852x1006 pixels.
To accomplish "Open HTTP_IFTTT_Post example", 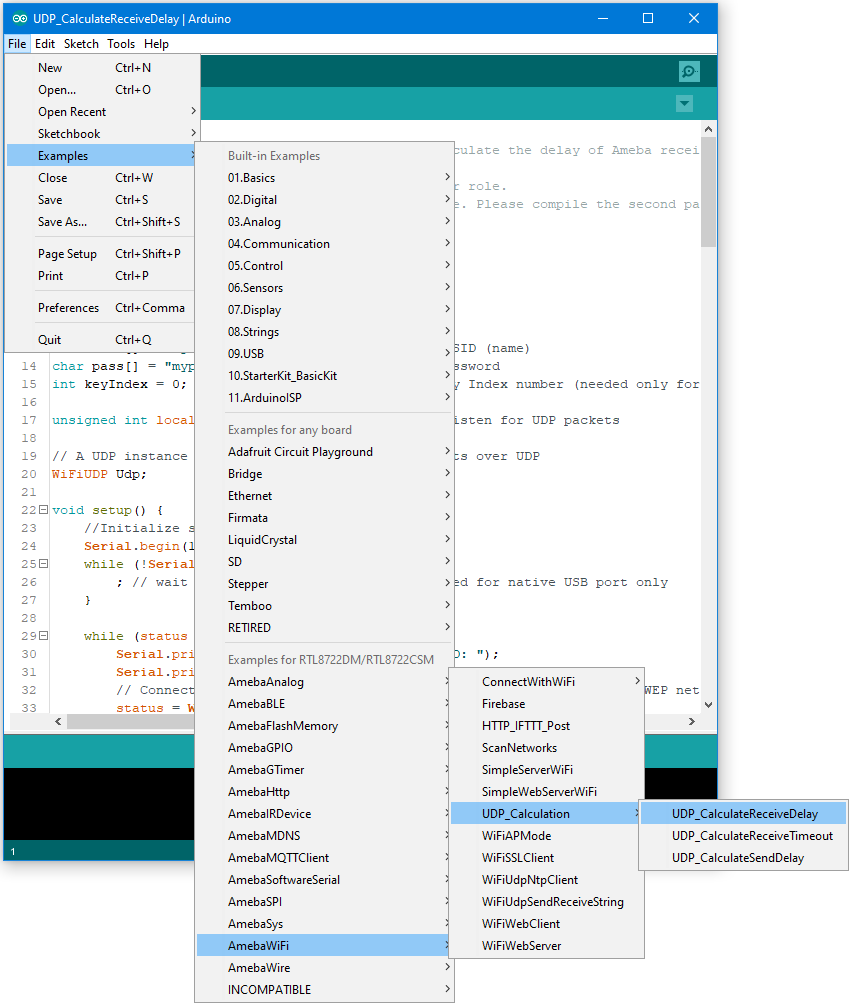I will (547, 726).
